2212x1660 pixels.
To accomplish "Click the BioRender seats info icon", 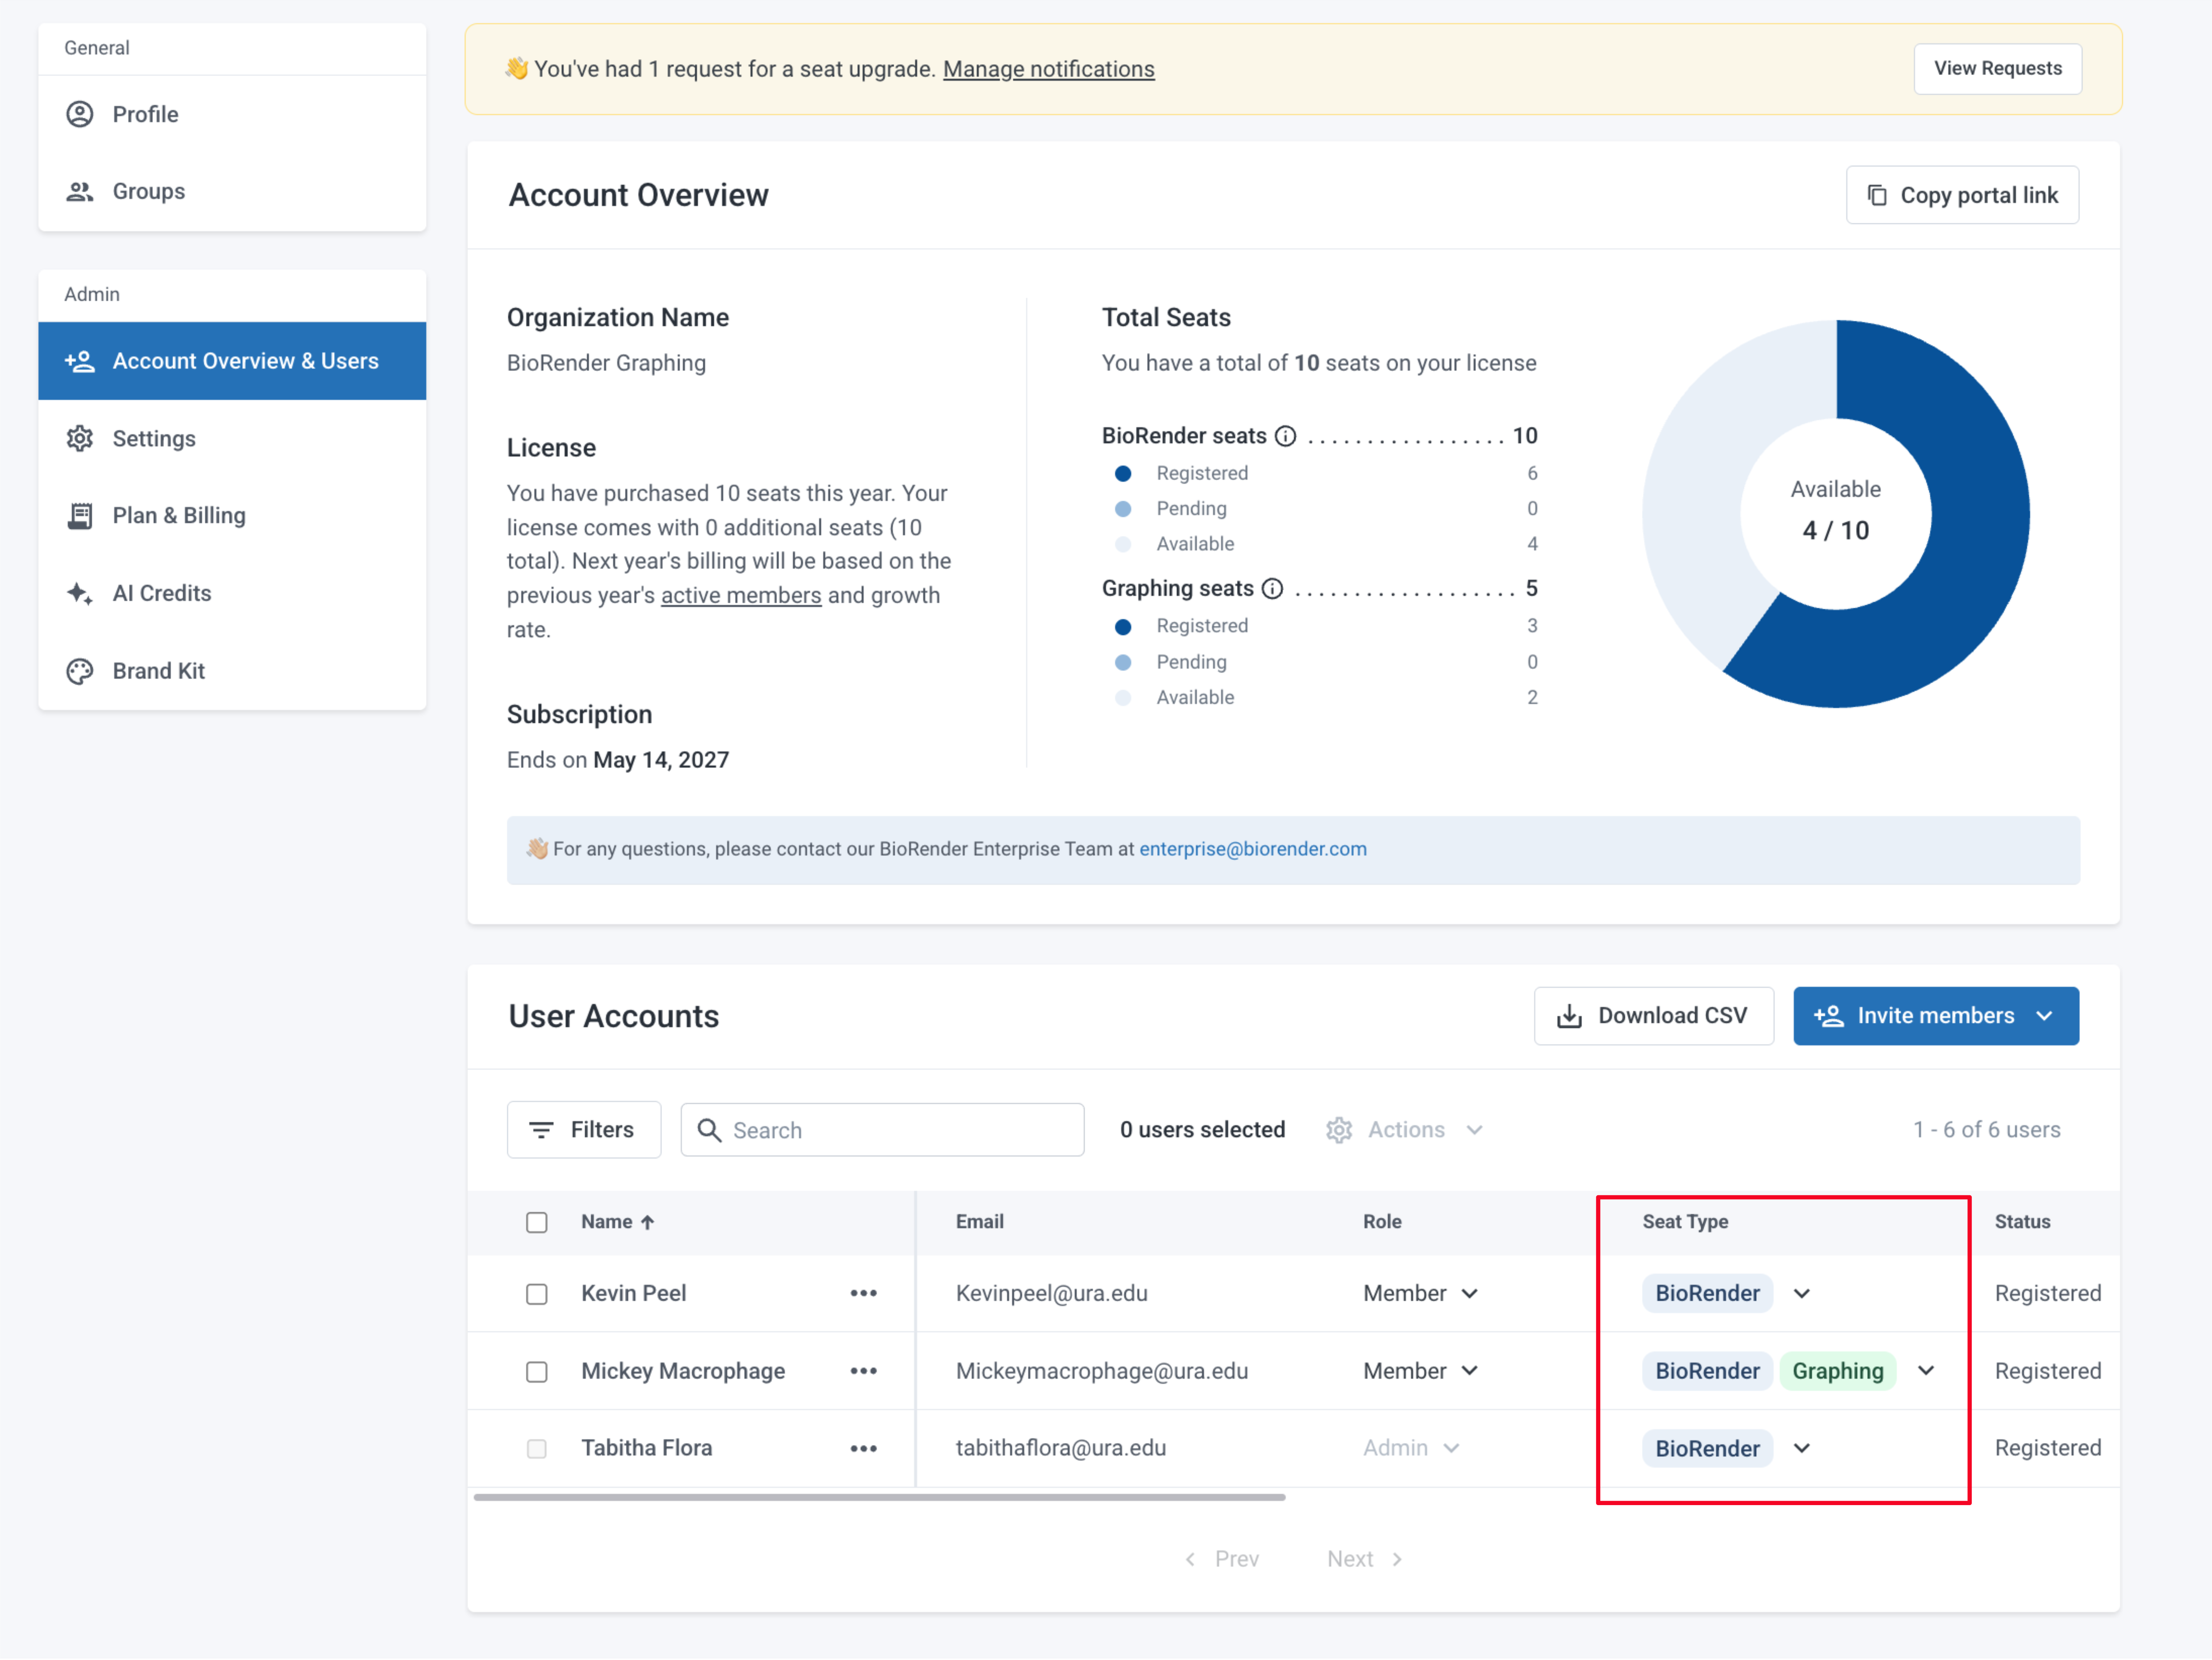I will click(x=1286, y=436).
